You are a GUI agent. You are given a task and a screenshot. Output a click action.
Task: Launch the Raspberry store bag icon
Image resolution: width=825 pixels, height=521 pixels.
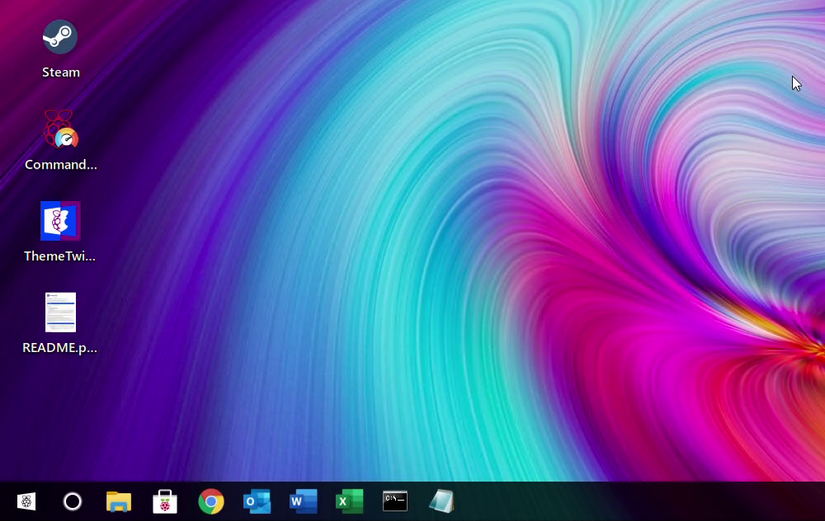point(165,501)
